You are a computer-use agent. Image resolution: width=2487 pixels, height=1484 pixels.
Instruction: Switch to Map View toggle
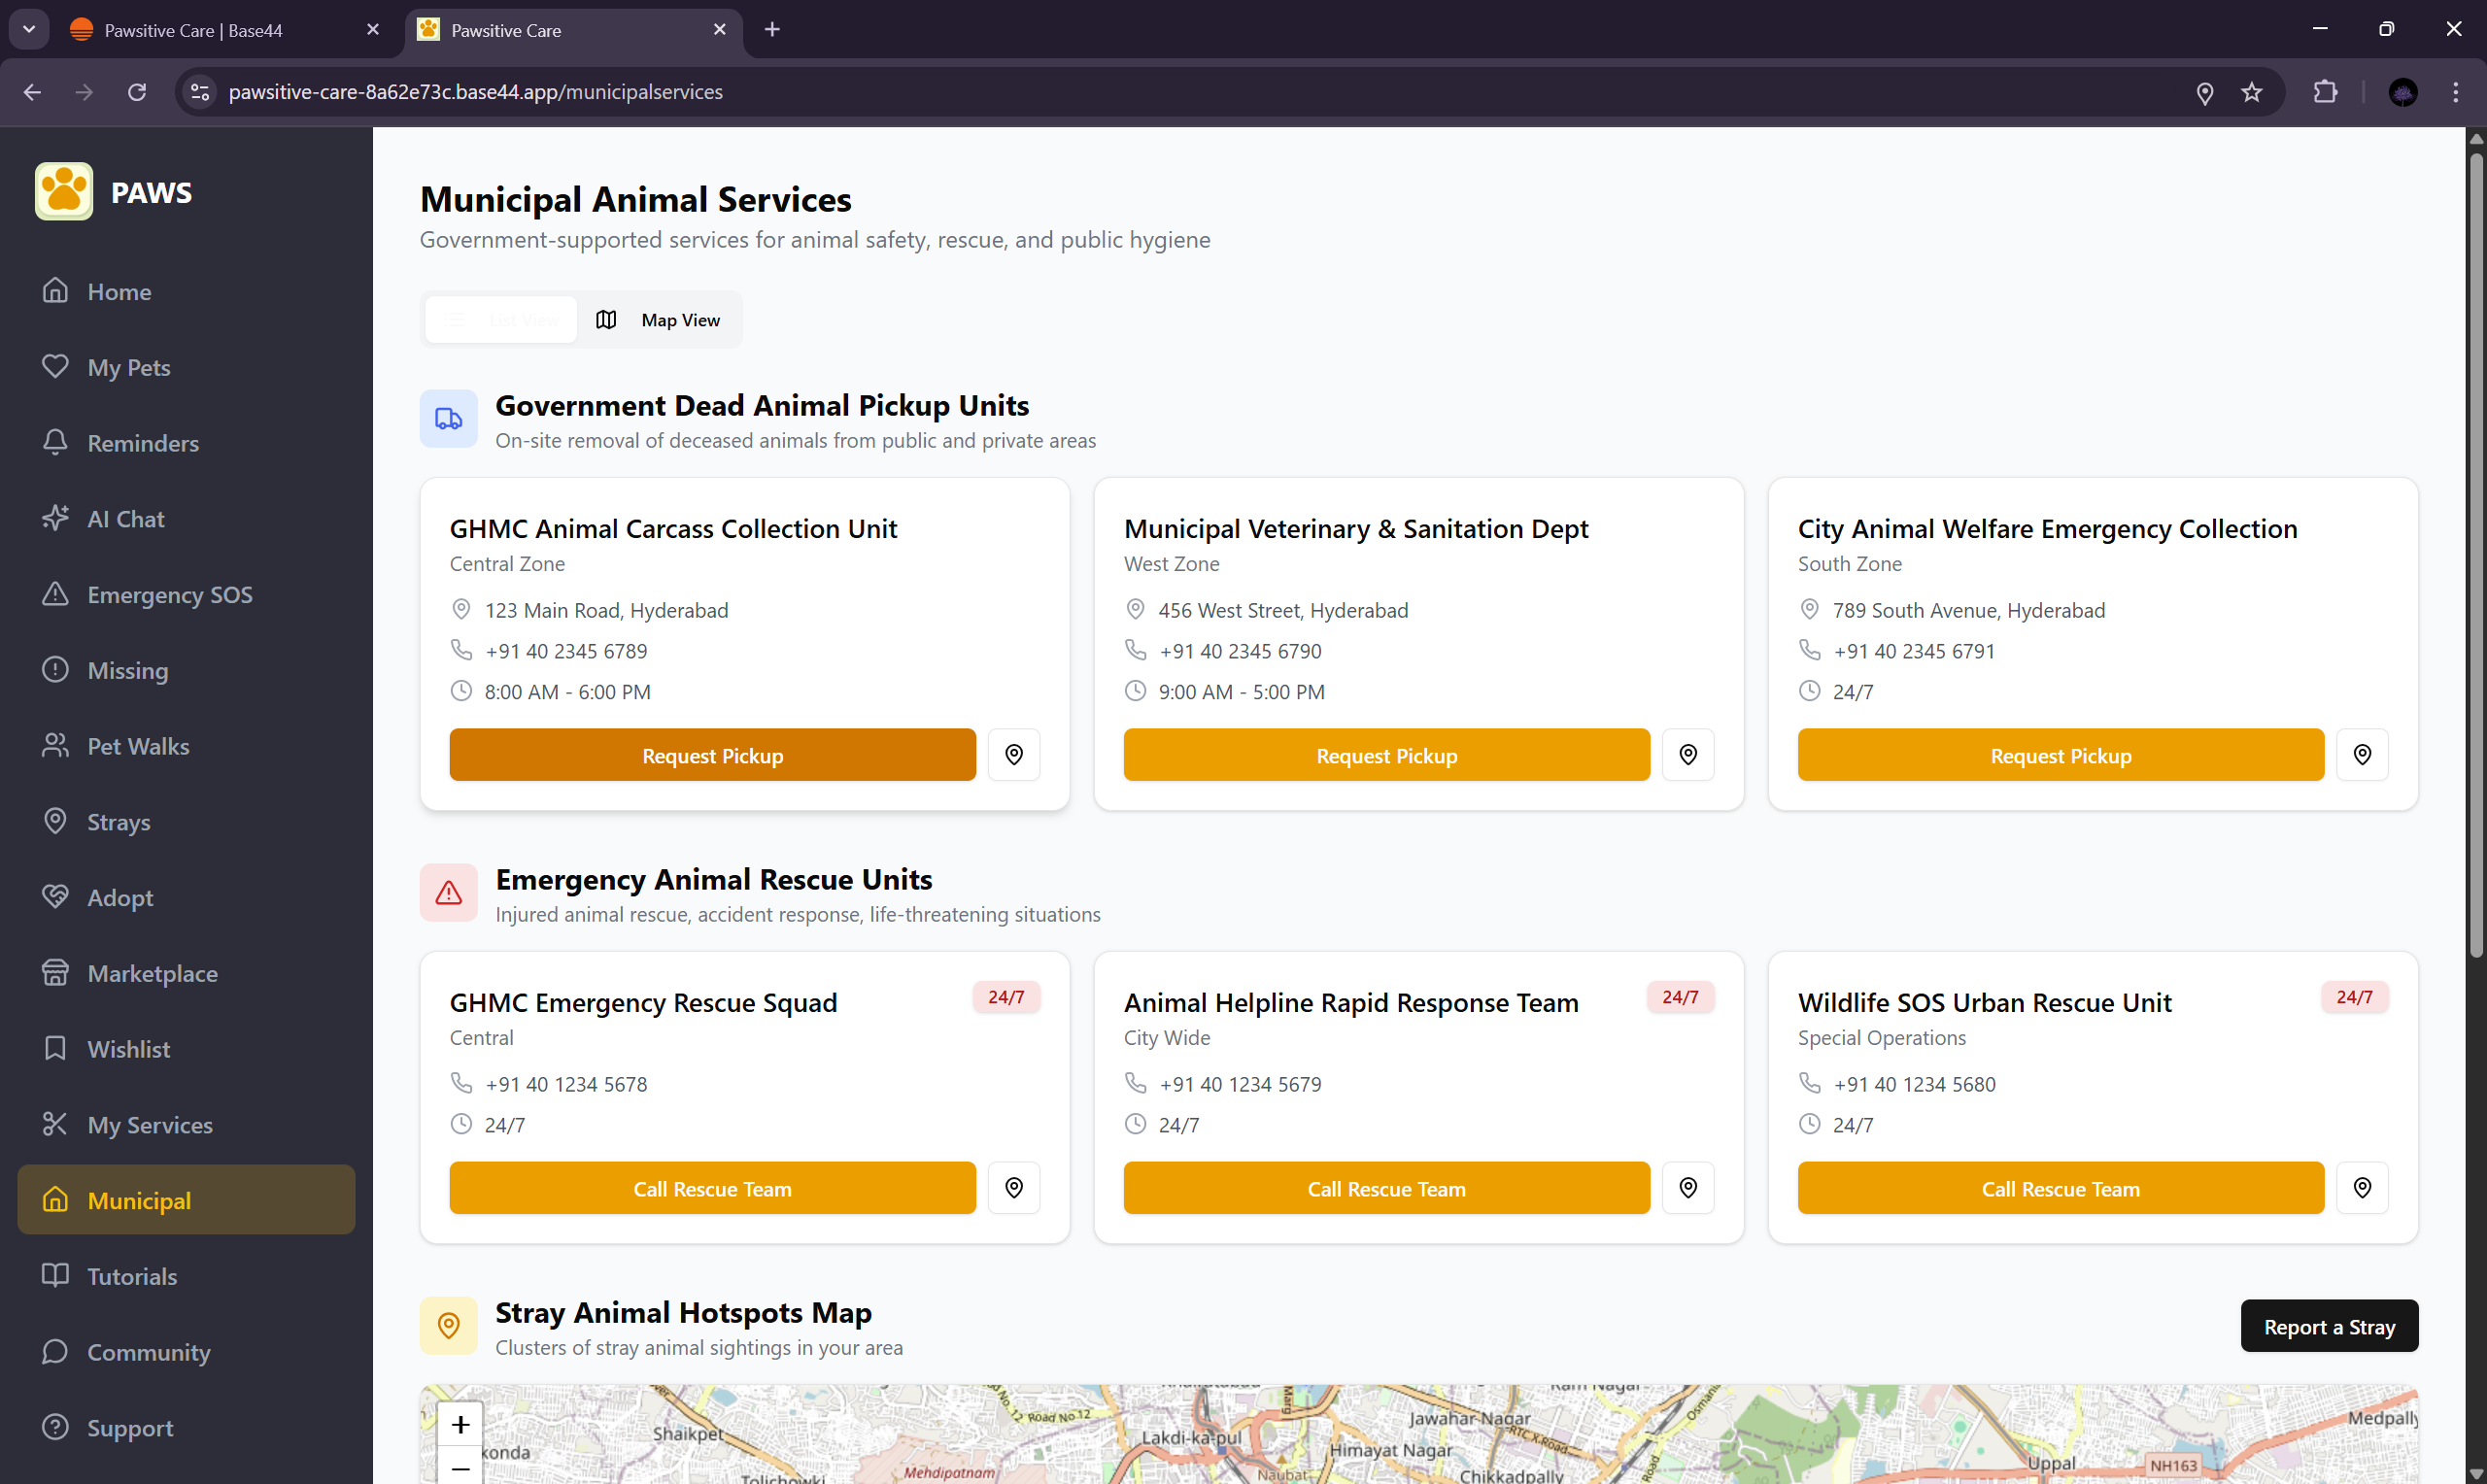(660, 320)
